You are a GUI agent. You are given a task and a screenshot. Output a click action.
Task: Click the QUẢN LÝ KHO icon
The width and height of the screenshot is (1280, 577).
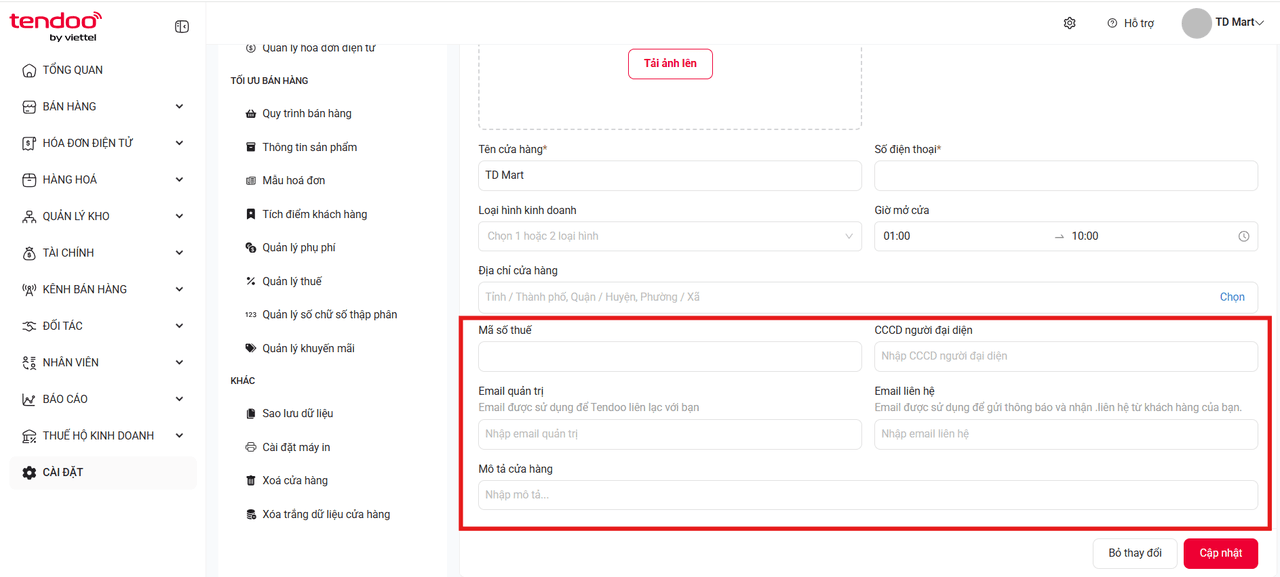(29, 216)
